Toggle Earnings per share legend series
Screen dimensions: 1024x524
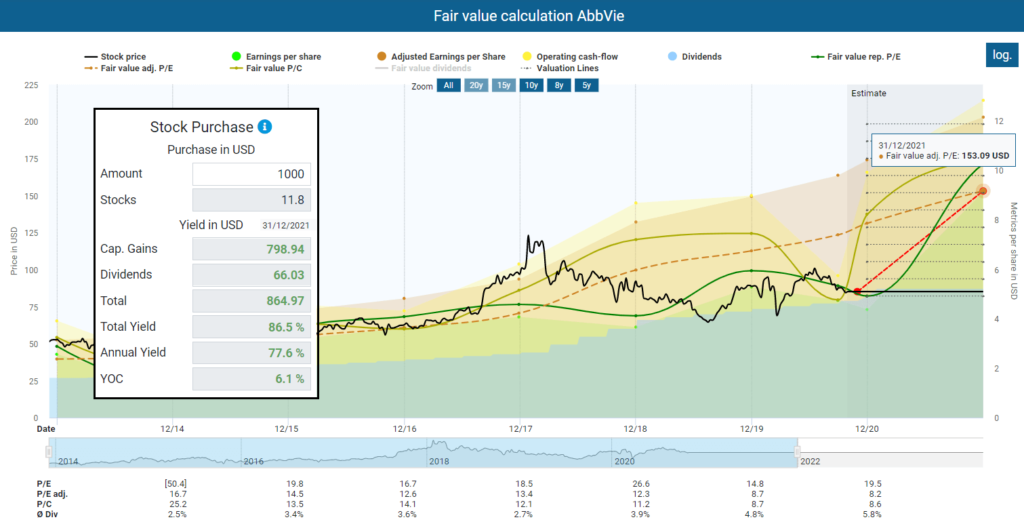[276, 57]
